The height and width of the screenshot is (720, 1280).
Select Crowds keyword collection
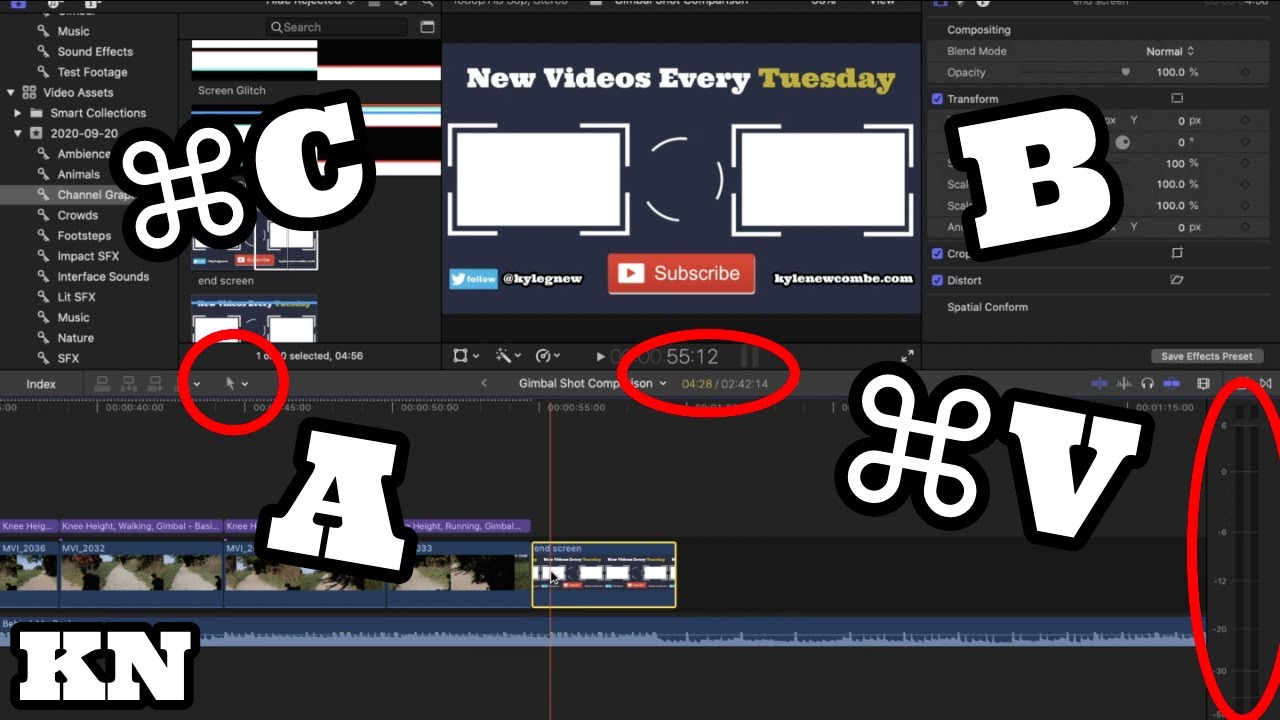(78, 215)
